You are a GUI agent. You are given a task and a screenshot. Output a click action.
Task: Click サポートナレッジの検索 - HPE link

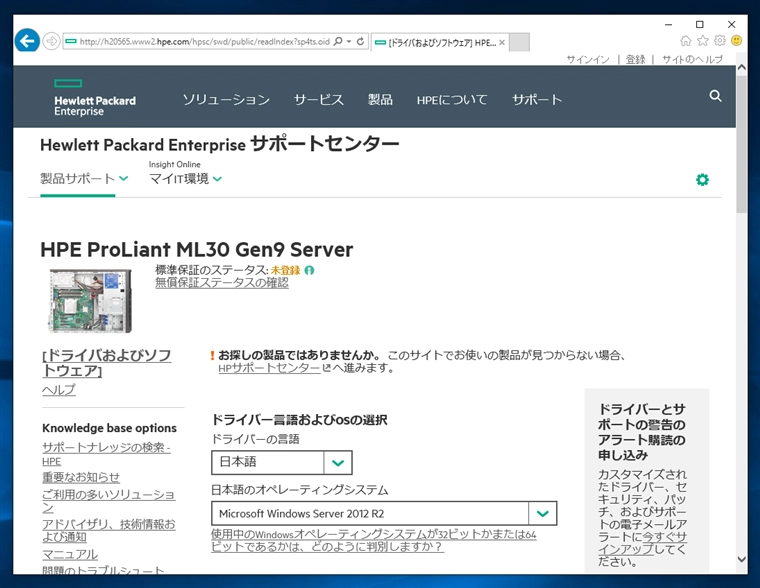click(x=106, y=454)
